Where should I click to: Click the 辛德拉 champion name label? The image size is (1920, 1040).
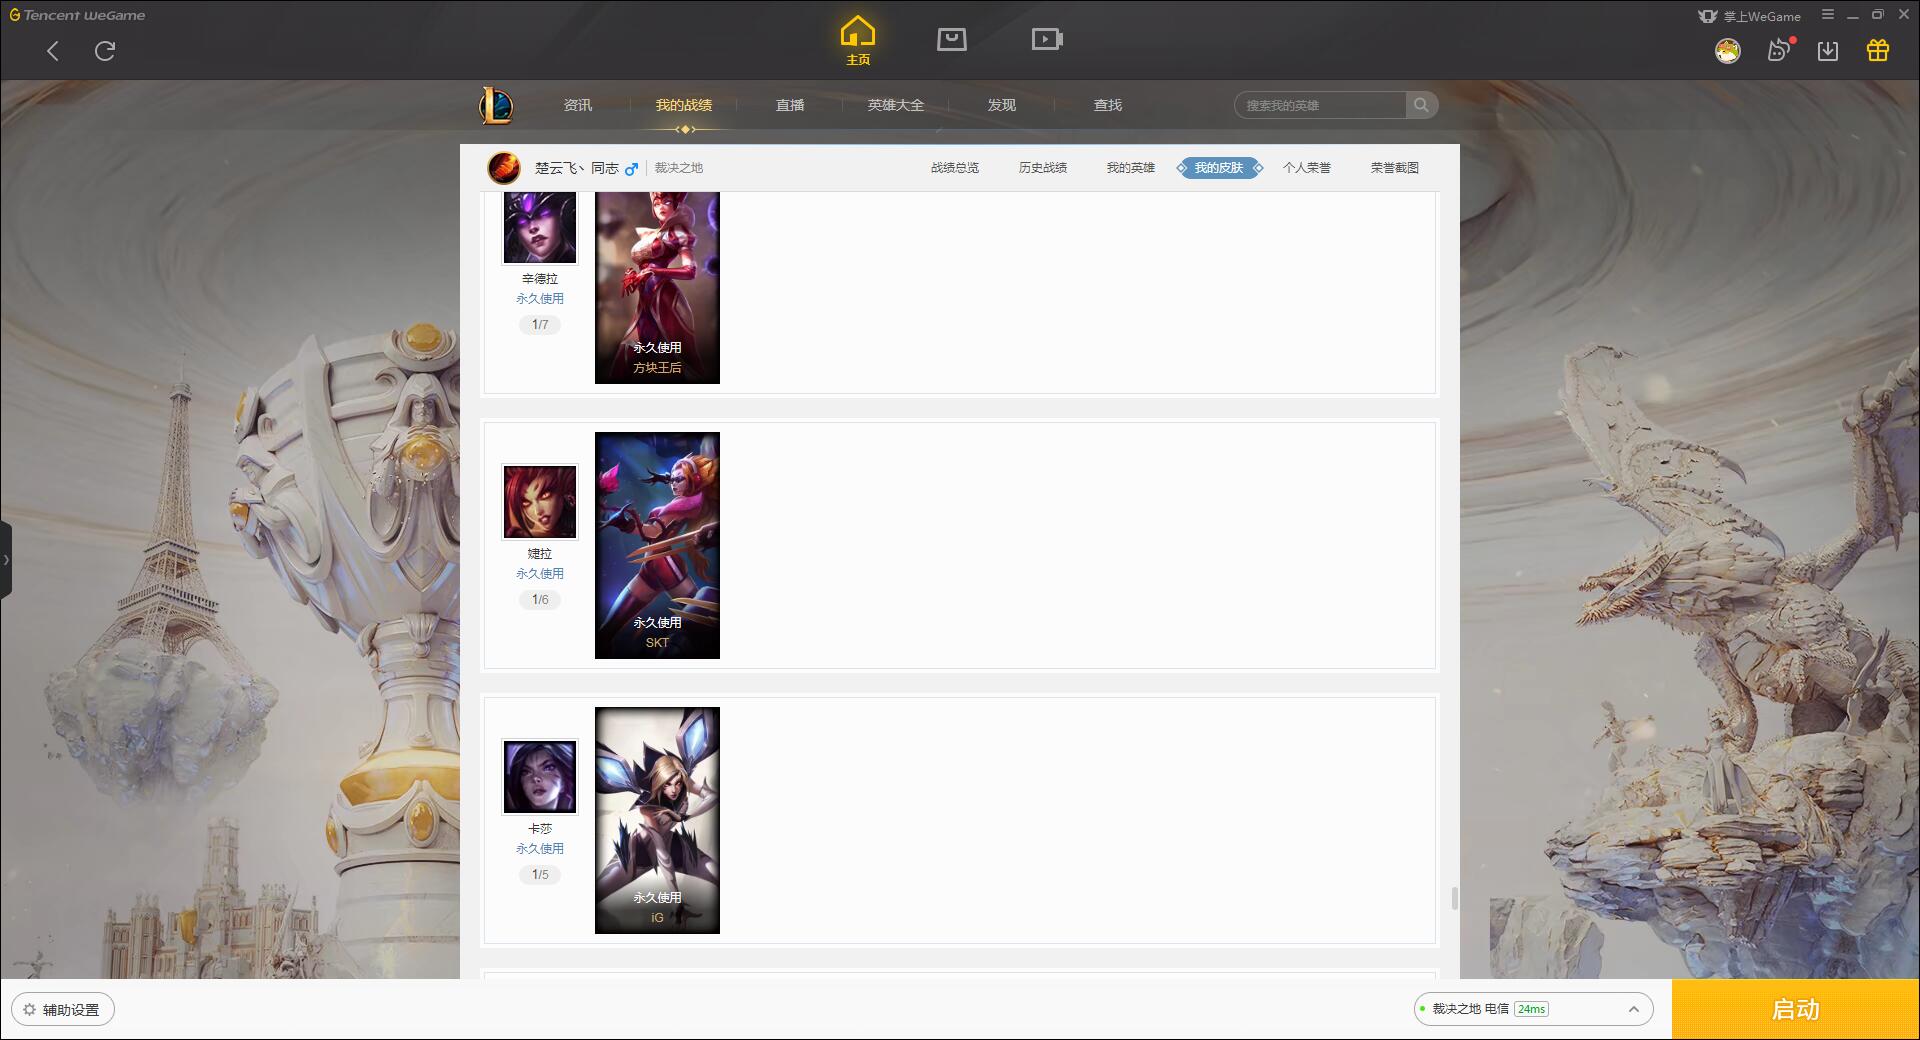pos(540,279)
